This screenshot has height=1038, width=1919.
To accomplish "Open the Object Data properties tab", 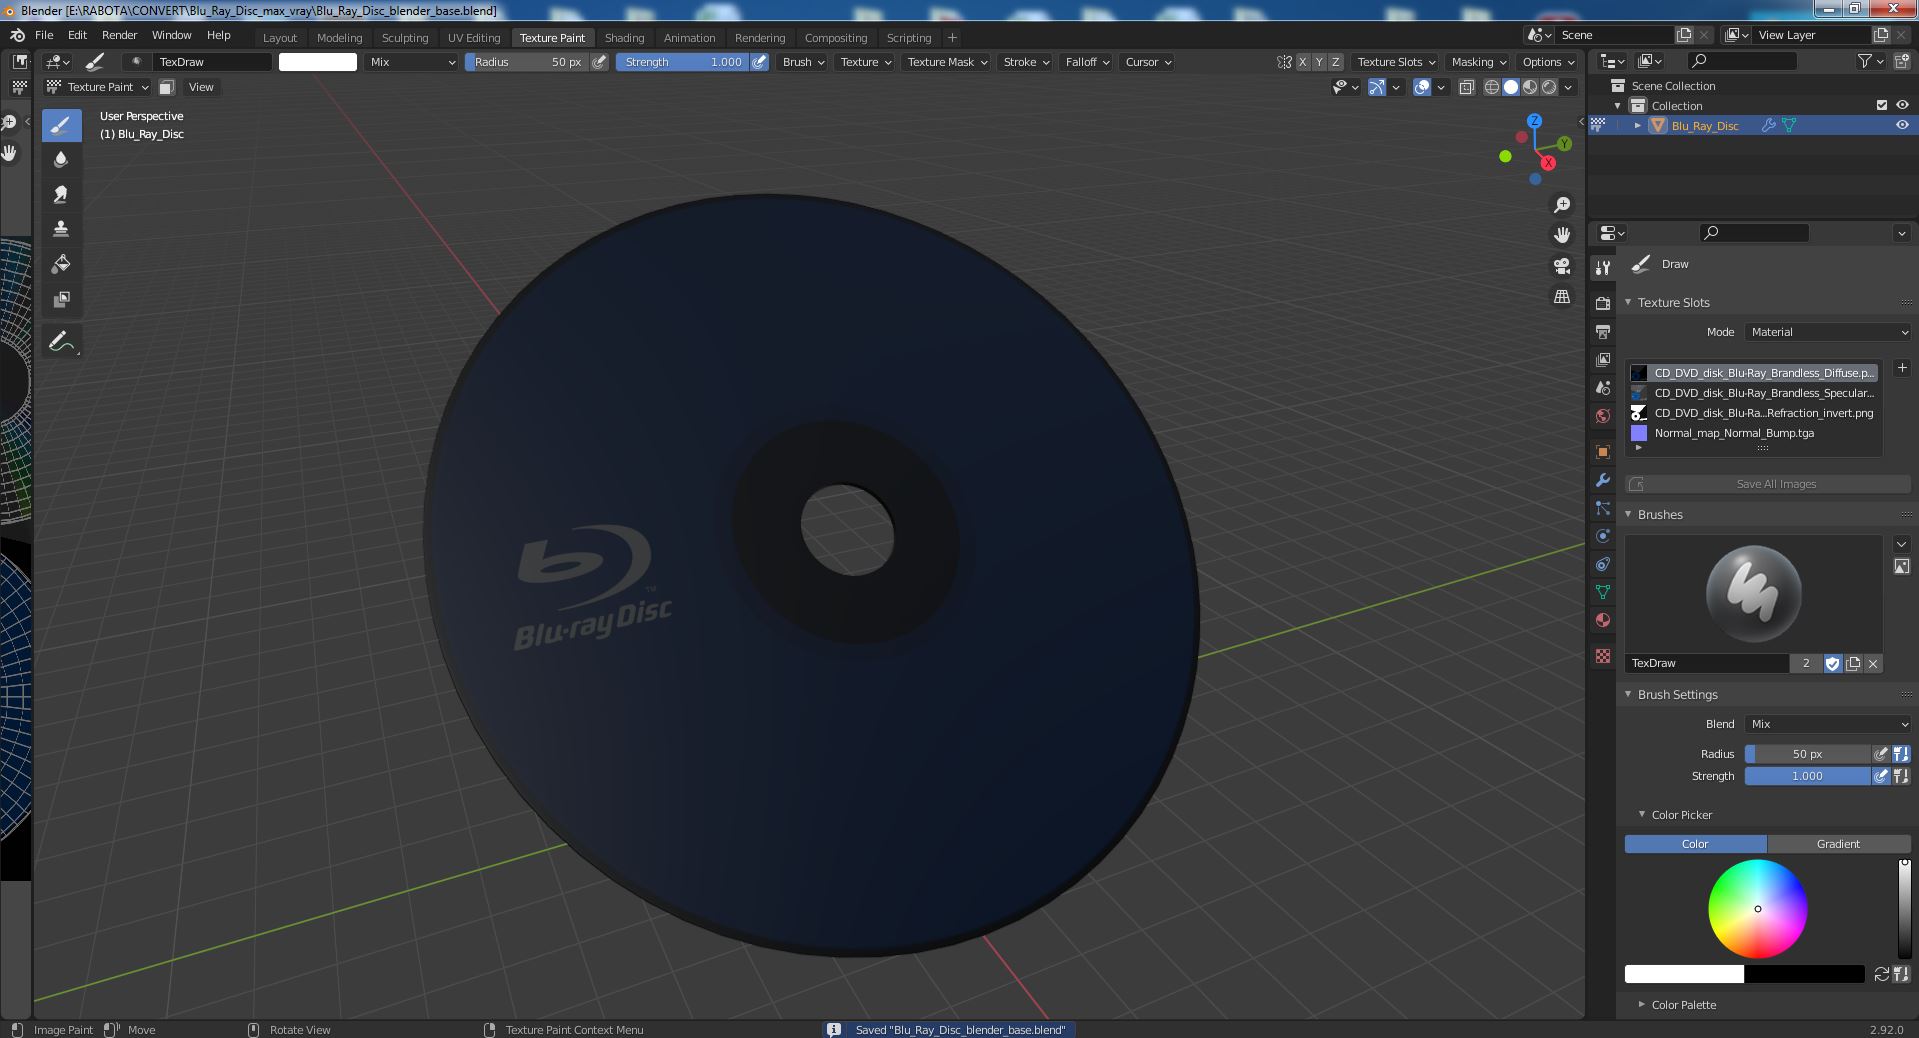I will (x=1603, y=592).
